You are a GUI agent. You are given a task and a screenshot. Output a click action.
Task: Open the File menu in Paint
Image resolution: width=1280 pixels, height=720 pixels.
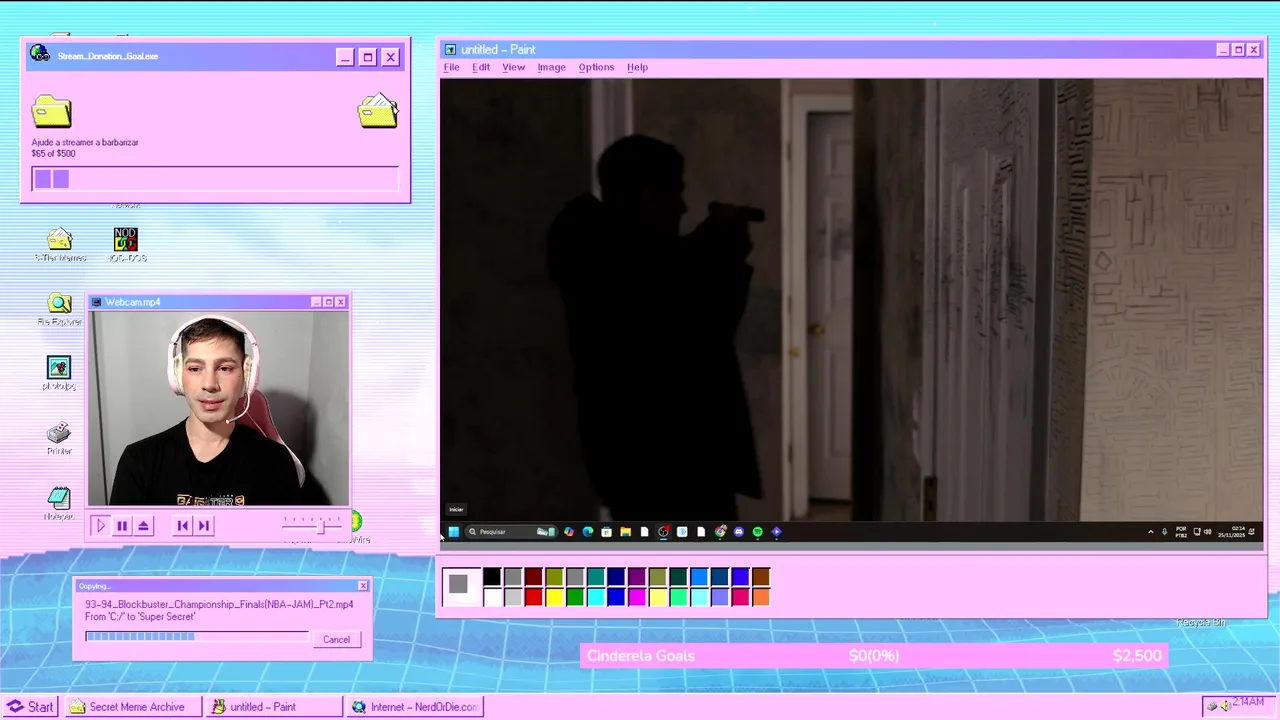click(x=451, y=67)
